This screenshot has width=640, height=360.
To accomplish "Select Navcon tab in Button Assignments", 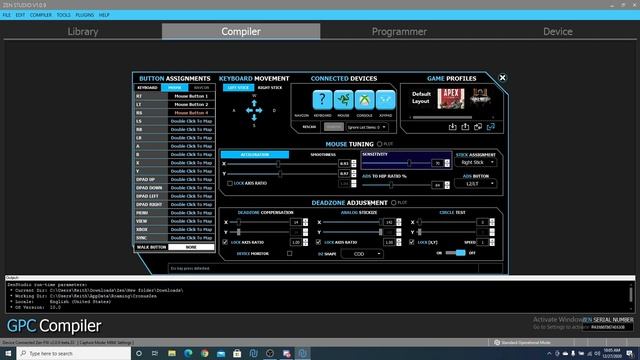I will coord(201,88).
